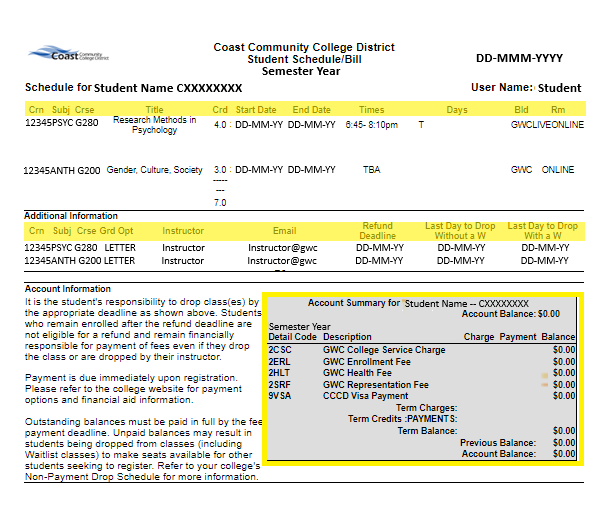Click the 'Times' column header
Screen dimensions: 610x514
pos(372,110)
